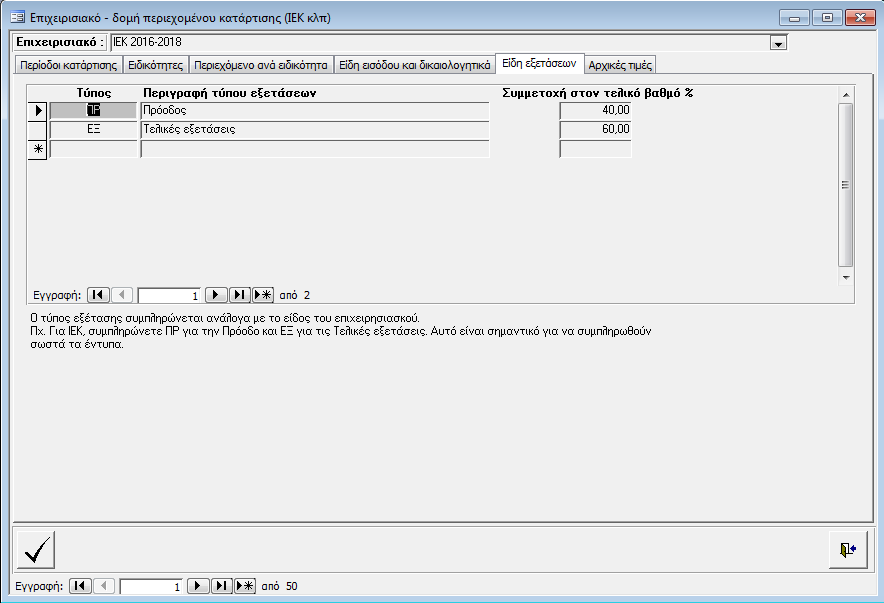Select the ΕΞ row using its row selector
The image size is (884, 603).
click(x=37, y=130)
